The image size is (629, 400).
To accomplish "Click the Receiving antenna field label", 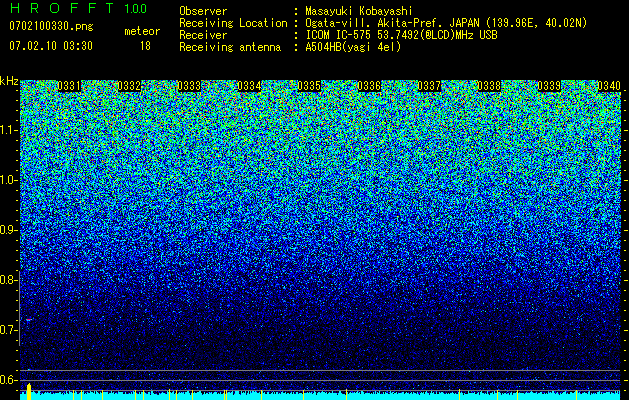I will point(230,47).
